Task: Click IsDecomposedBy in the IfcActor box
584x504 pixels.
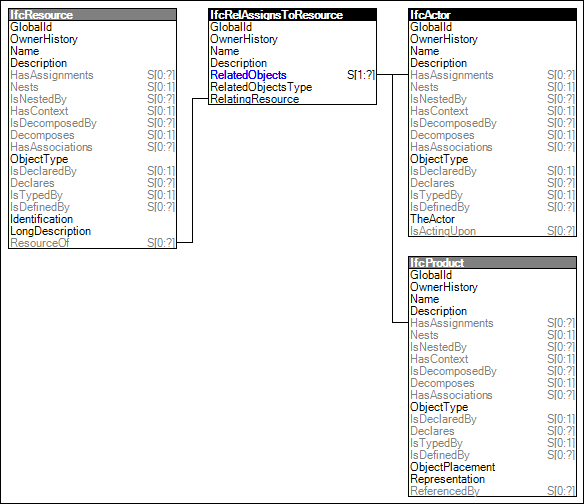Action: pyautogui.click(x=454, y=123)
